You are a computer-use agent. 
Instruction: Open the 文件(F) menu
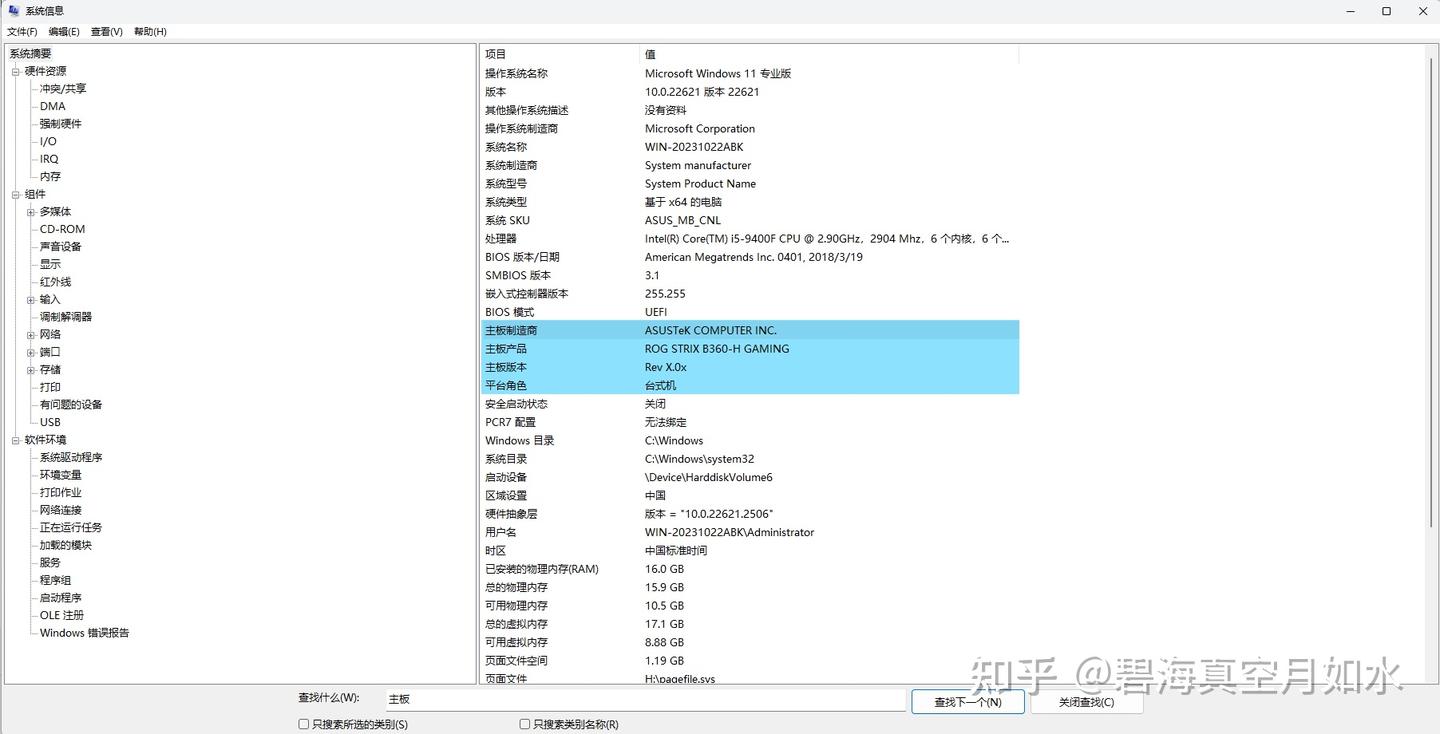click(x=22, y=31)
